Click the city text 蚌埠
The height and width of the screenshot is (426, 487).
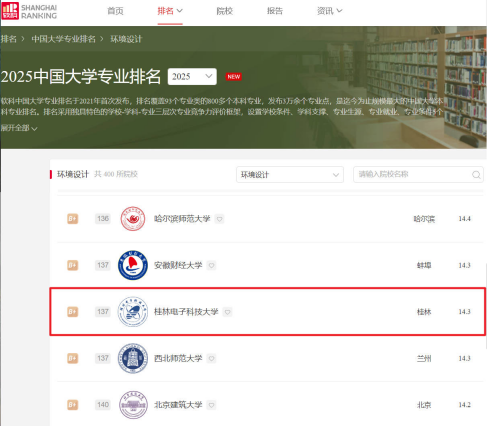pyautogui.click(x=424, y=265)
